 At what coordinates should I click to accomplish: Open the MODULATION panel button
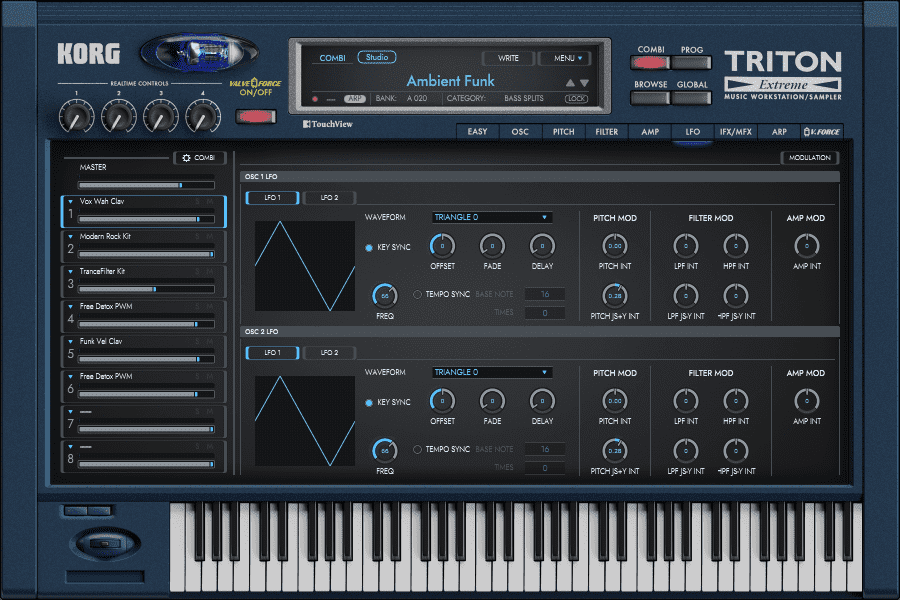[809, 157]
